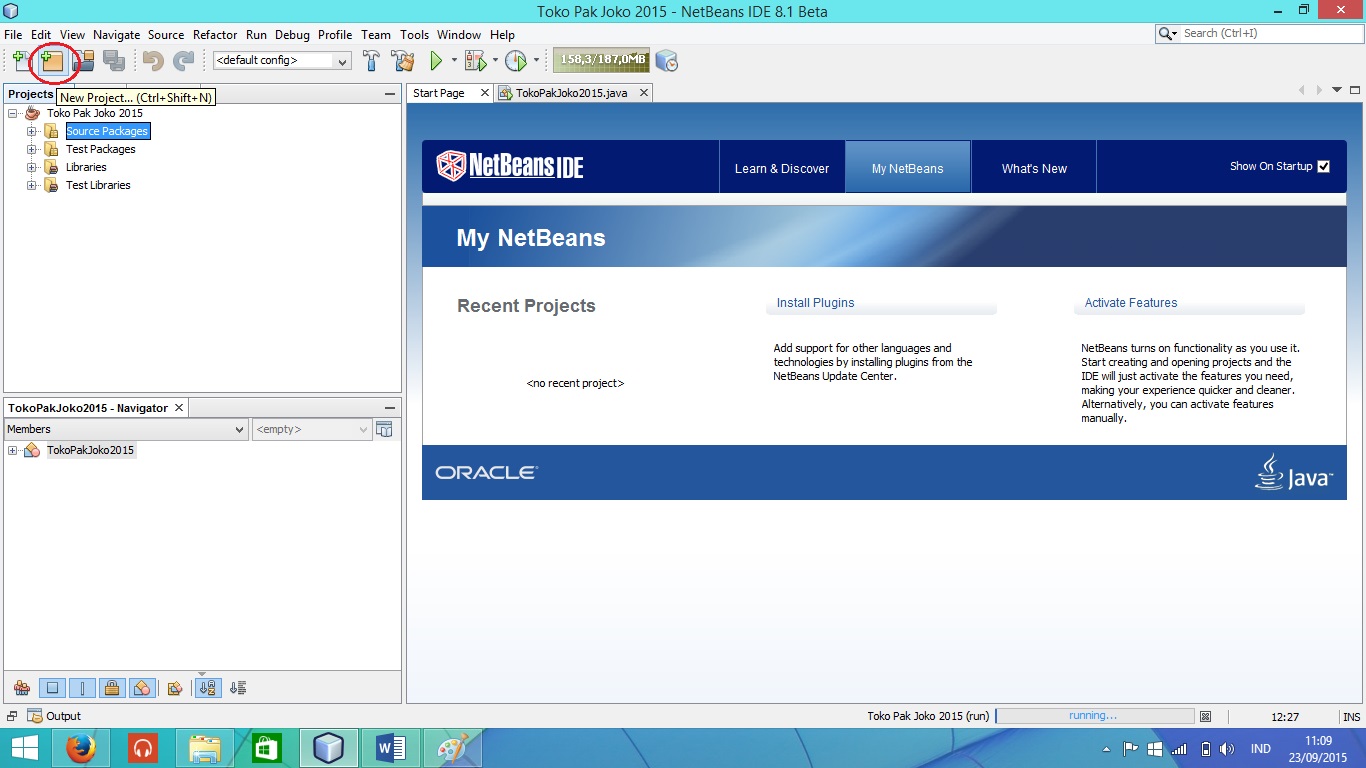The image size is (1366, 768).
Task: Click the Windows Start button
Action: [x=24, y=748]
